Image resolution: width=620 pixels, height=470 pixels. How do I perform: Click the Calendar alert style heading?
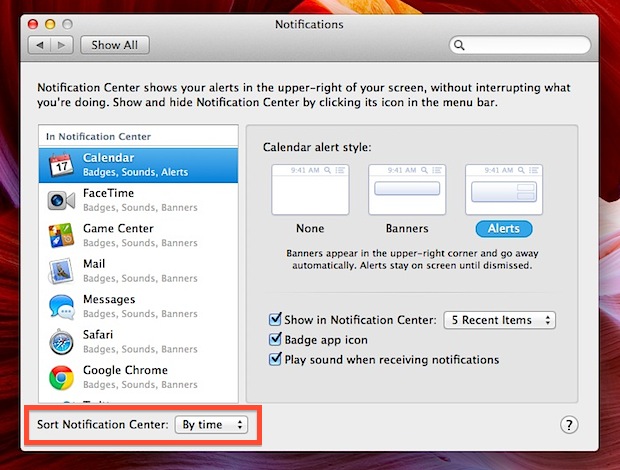317,147
